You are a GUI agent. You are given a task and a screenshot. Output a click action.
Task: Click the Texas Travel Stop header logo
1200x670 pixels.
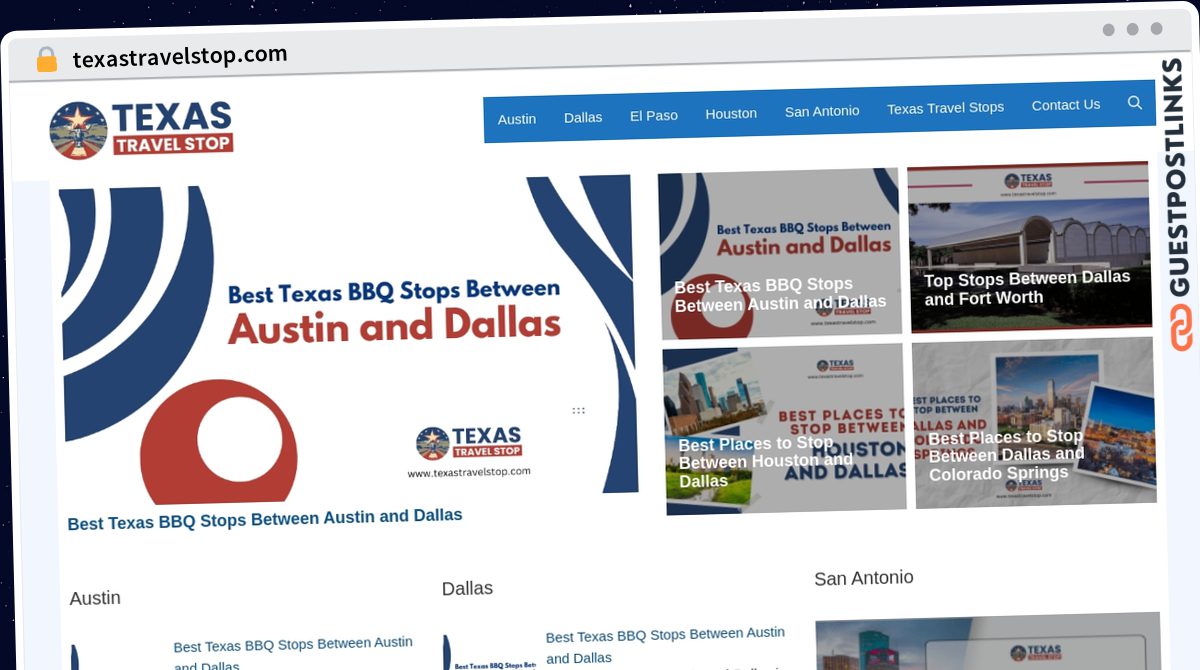(141, 130)
